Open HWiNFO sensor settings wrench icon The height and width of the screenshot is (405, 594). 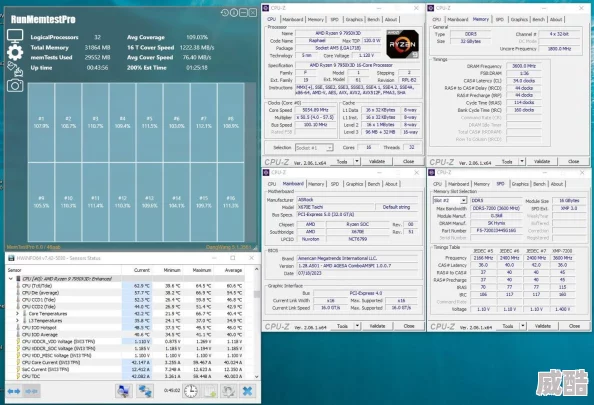[228, 391]
